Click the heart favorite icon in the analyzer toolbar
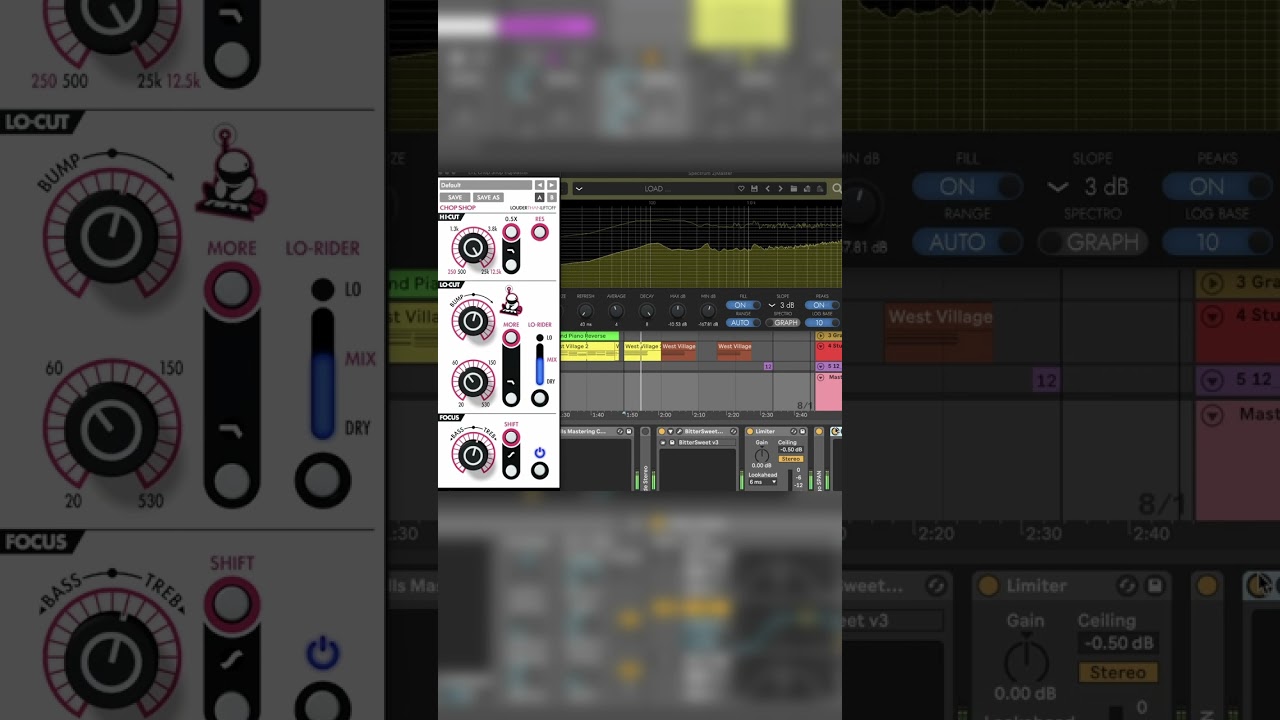Image resolution: width=1280 pixels, height=720 pixels. [741, 188]
